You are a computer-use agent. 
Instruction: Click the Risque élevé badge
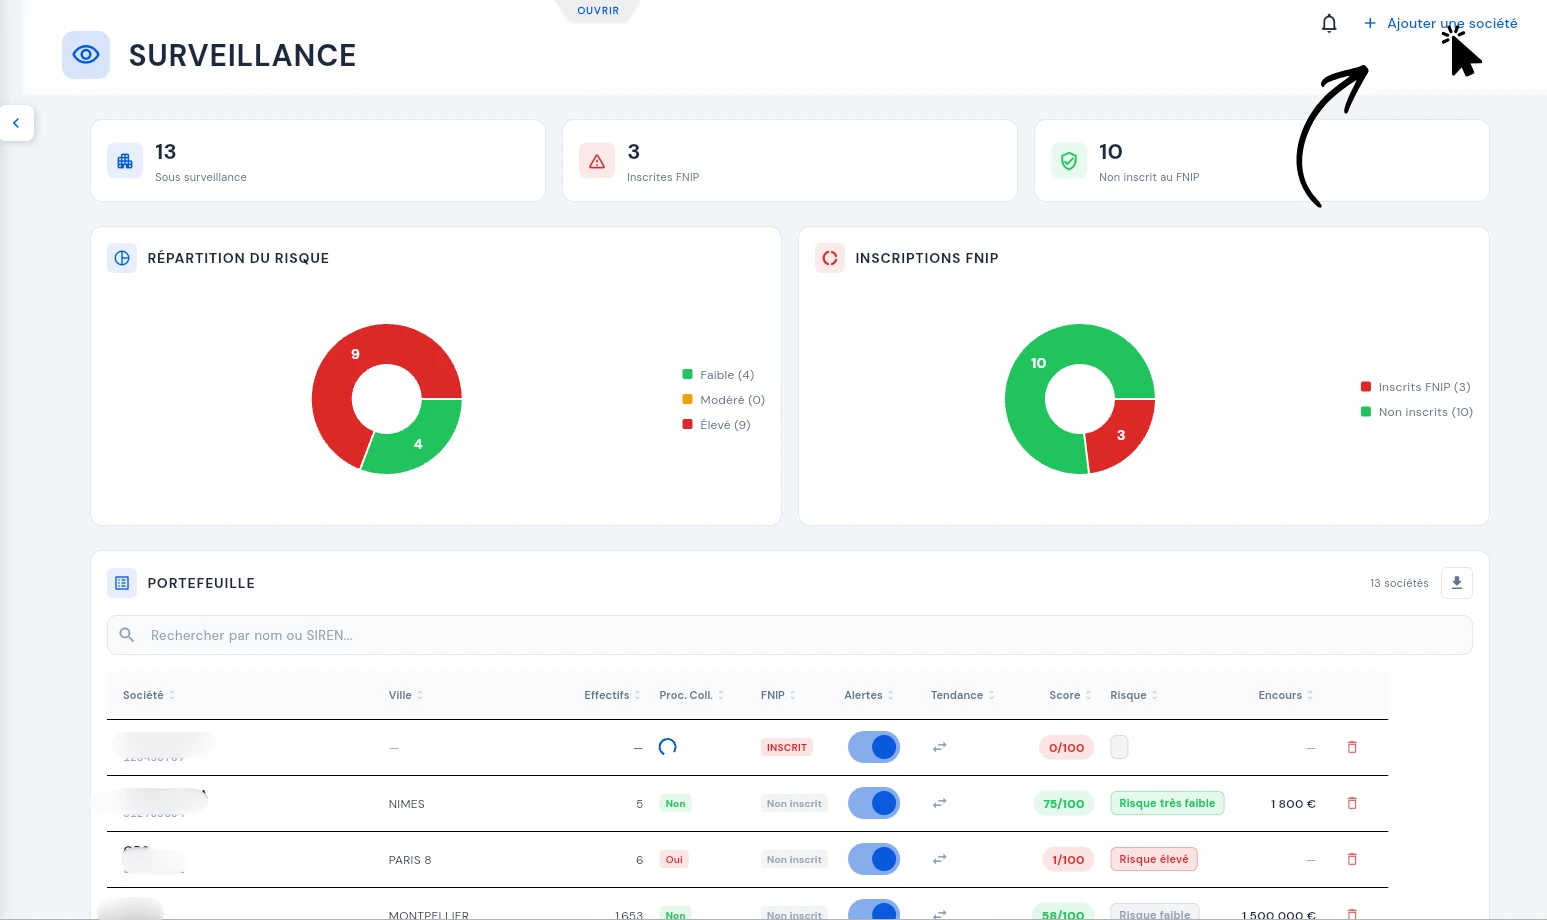pos(1153,859)
